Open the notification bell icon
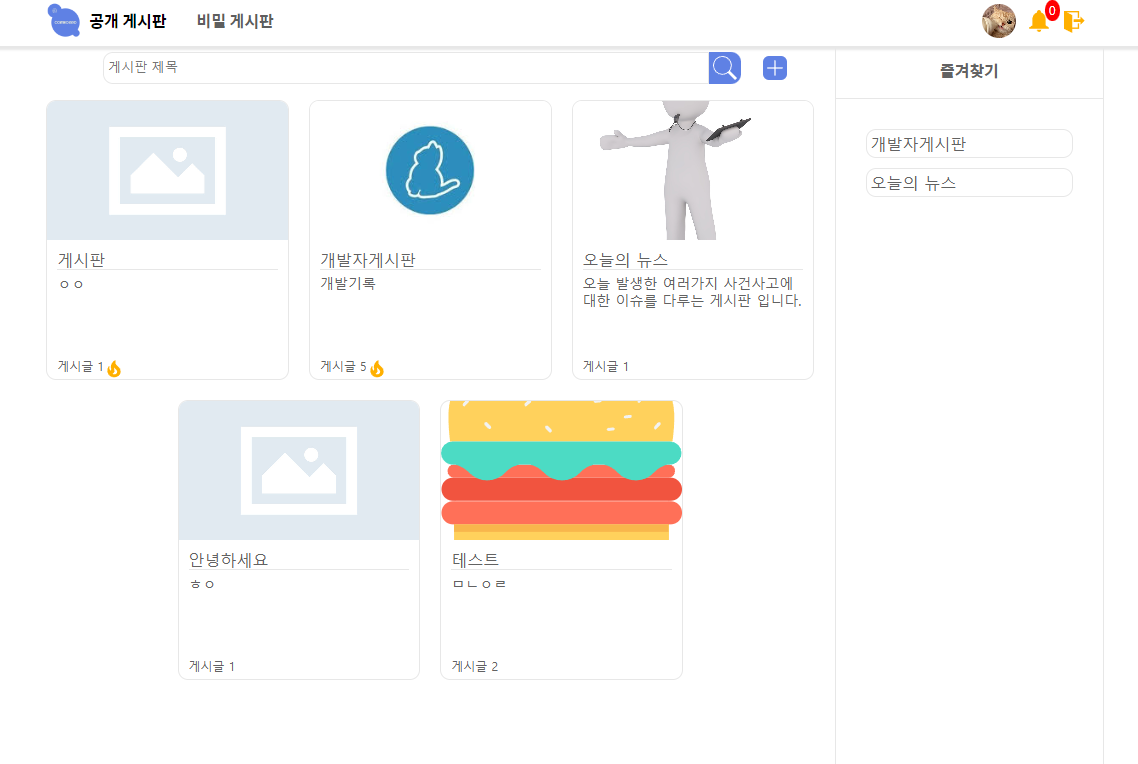The height and width of the screenshot is (764, 1138). click(1038, 20)
